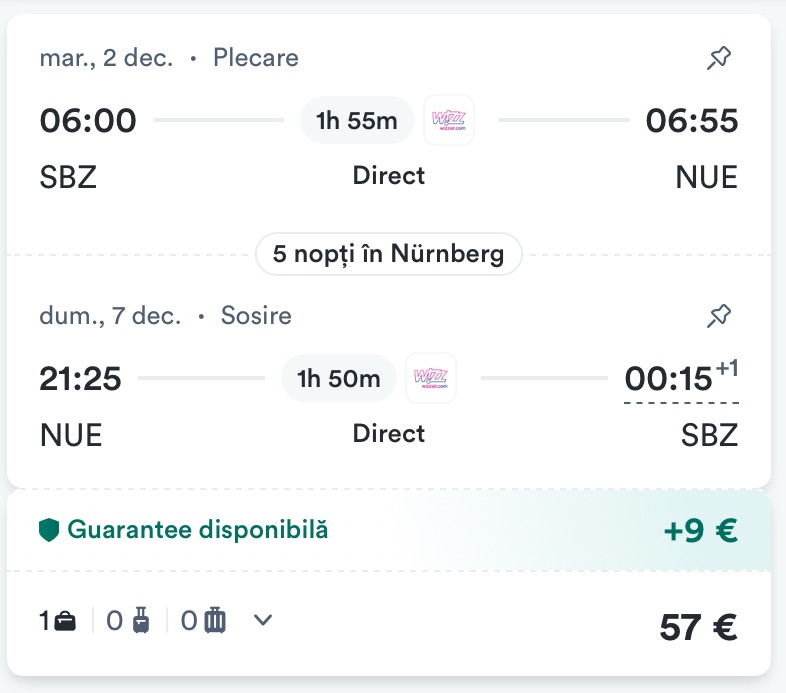Select the 57 € total price
Image resolution: width=786 pixels, height=693 pixels.
pos(698,626)
